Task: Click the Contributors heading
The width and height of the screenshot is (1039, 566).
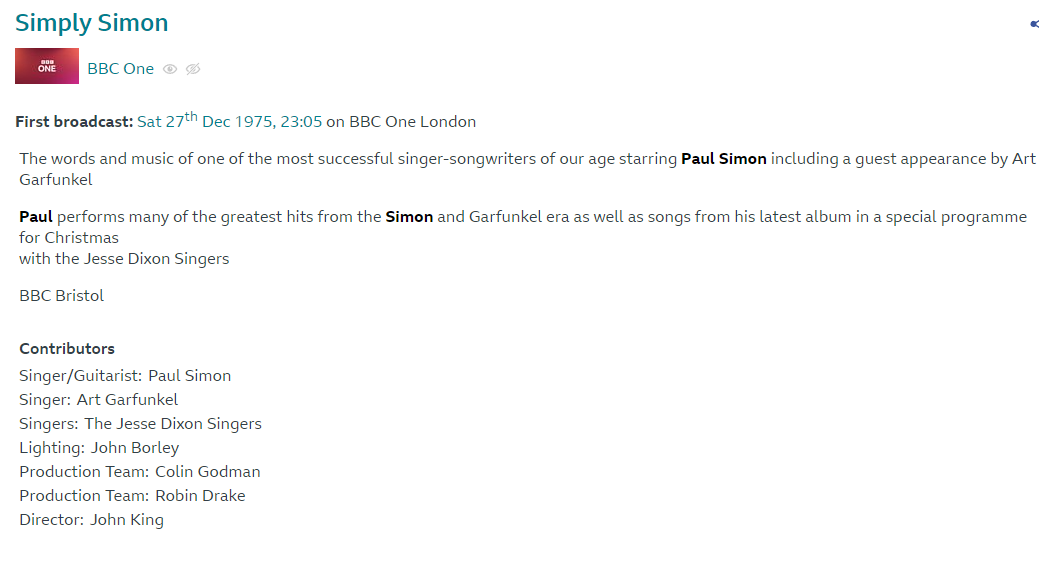Action: tap(67, 349)
